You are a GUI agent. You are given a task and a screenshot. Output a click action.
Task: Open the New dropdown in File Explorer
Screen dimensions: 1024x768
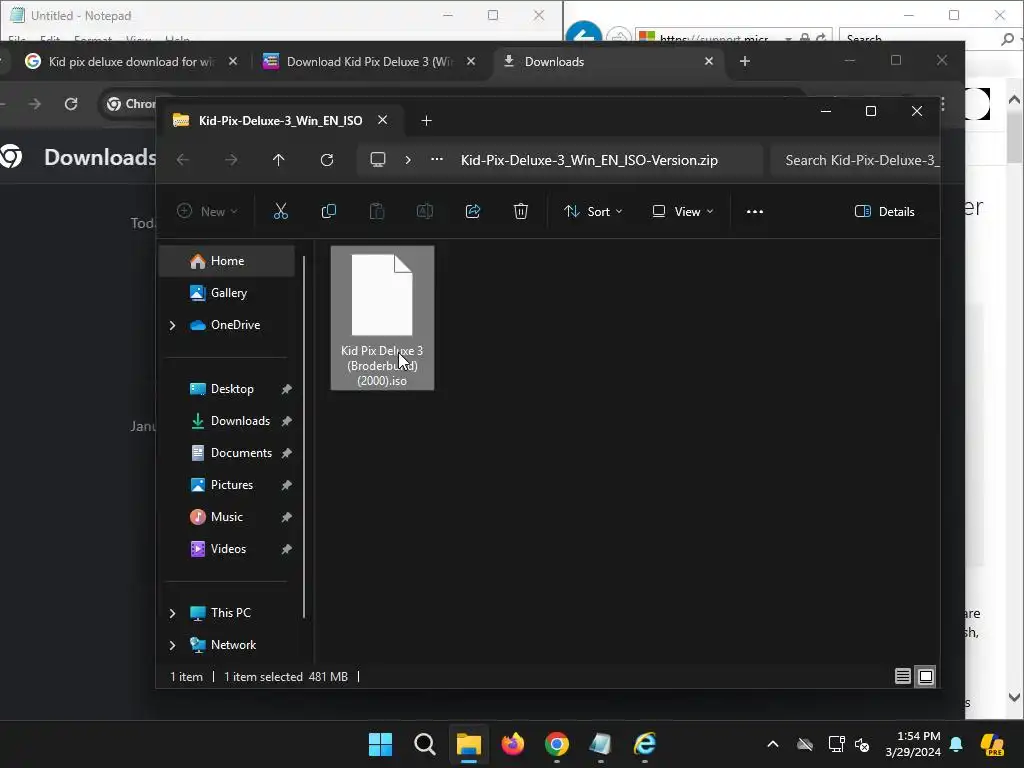(207, 212)
